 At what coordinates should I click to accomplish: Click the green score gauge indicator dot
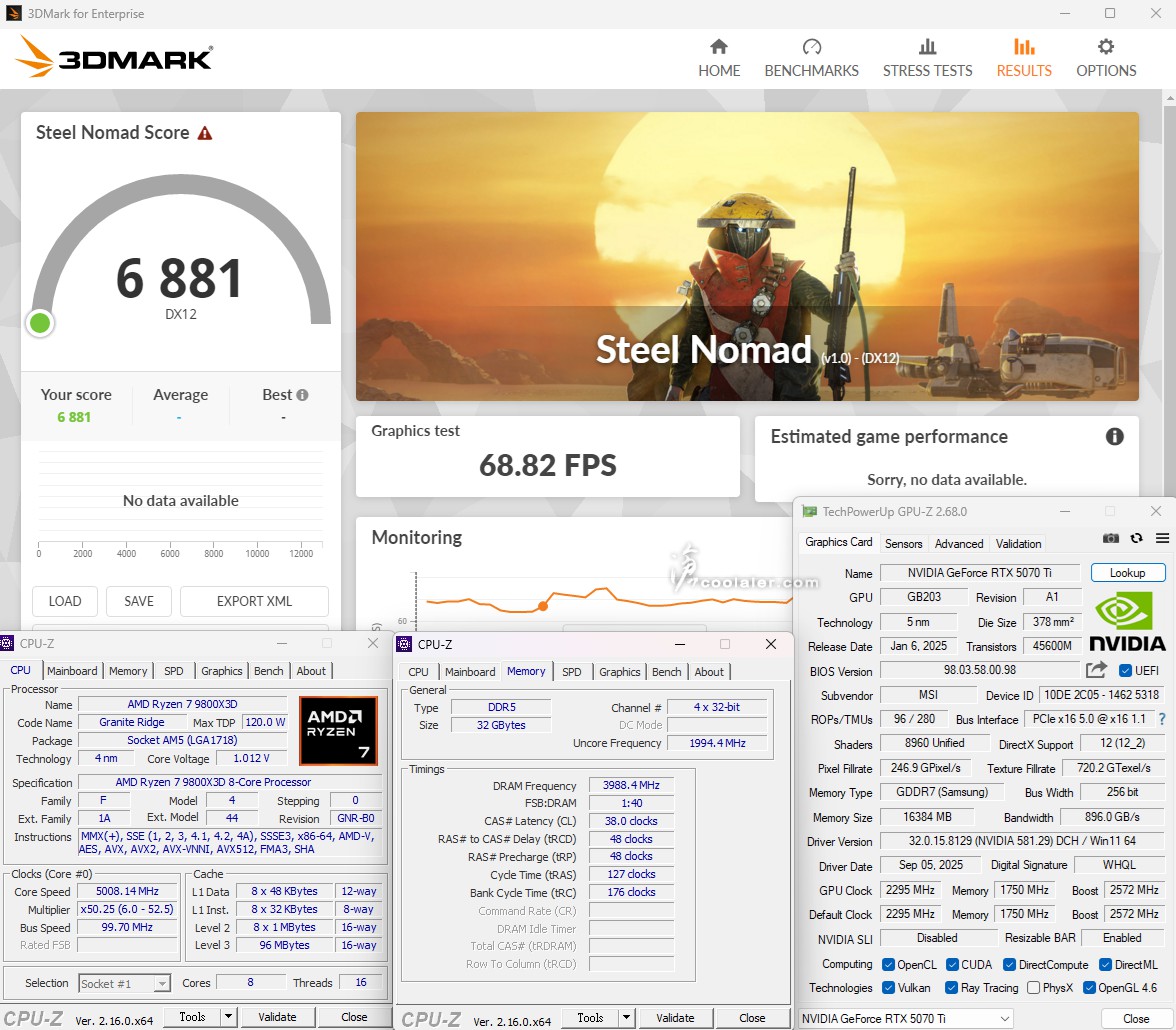[x=40, y=323]
